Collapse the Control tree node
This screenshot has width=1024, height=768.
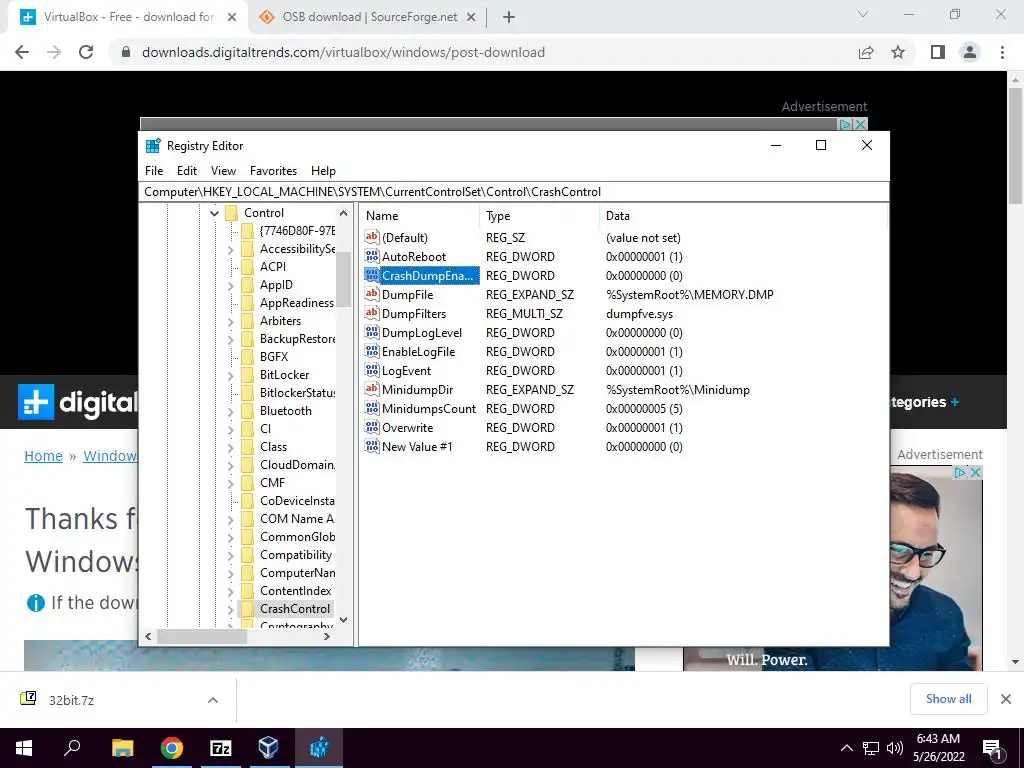(x=214, y=213)
